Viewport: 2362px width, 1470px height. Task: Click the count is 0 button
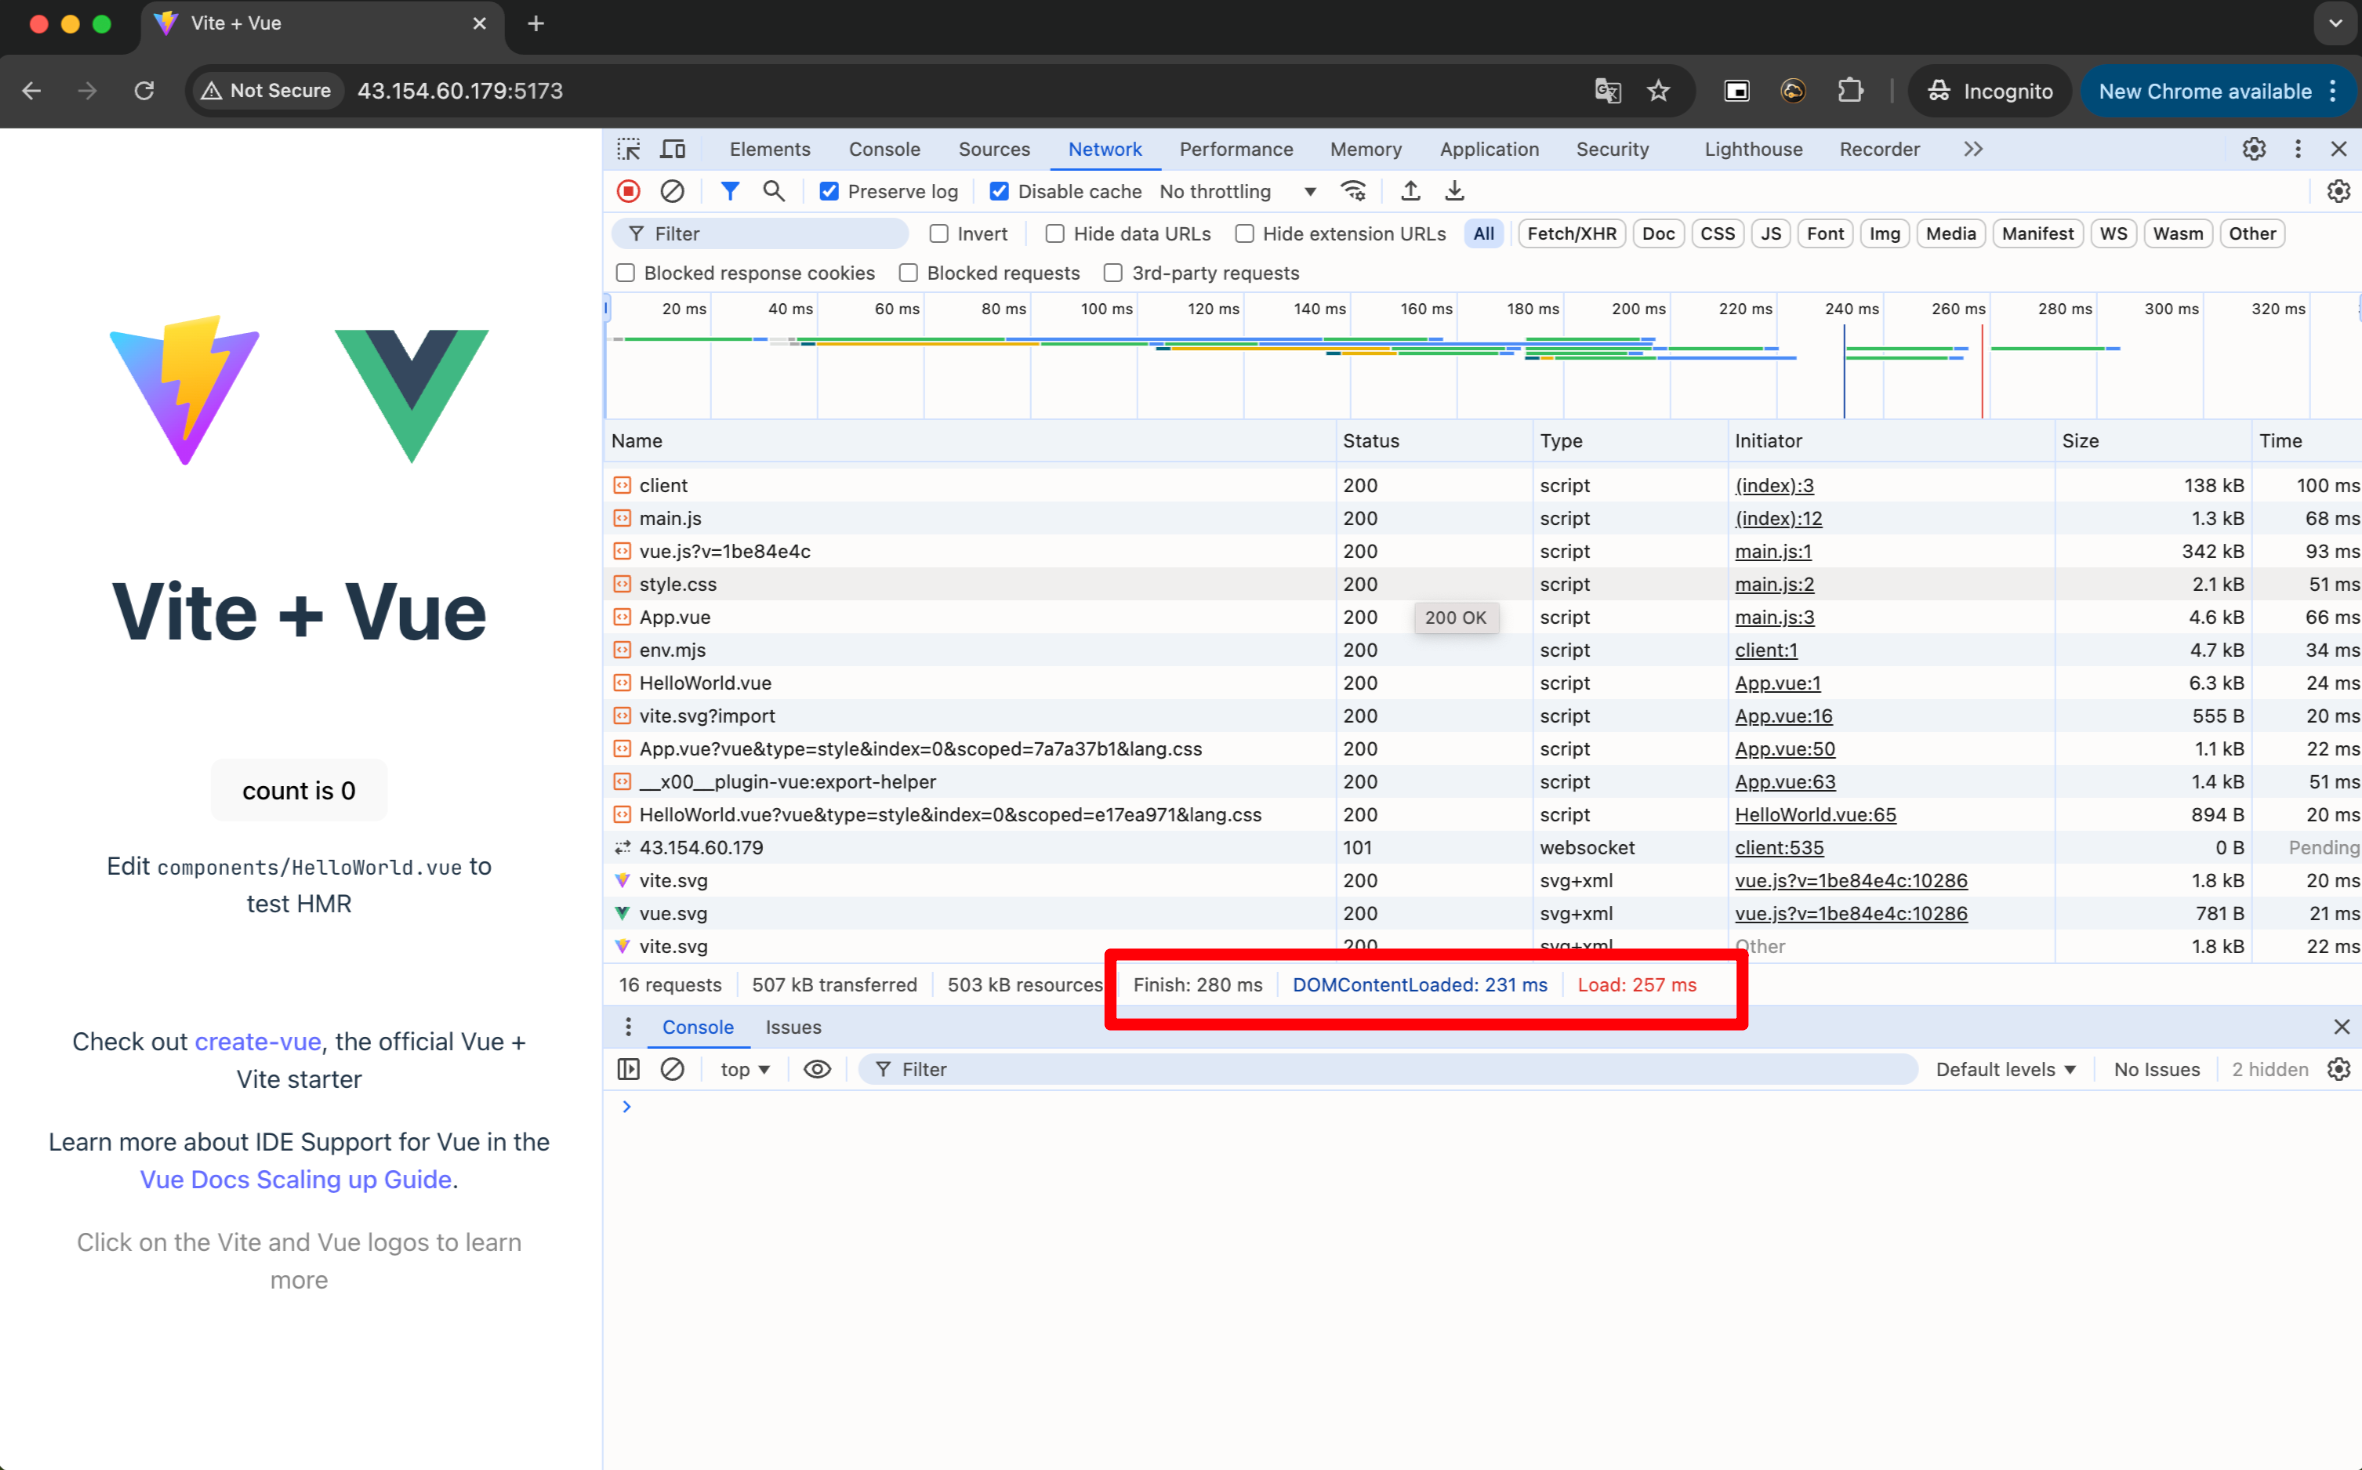point(299,790)
